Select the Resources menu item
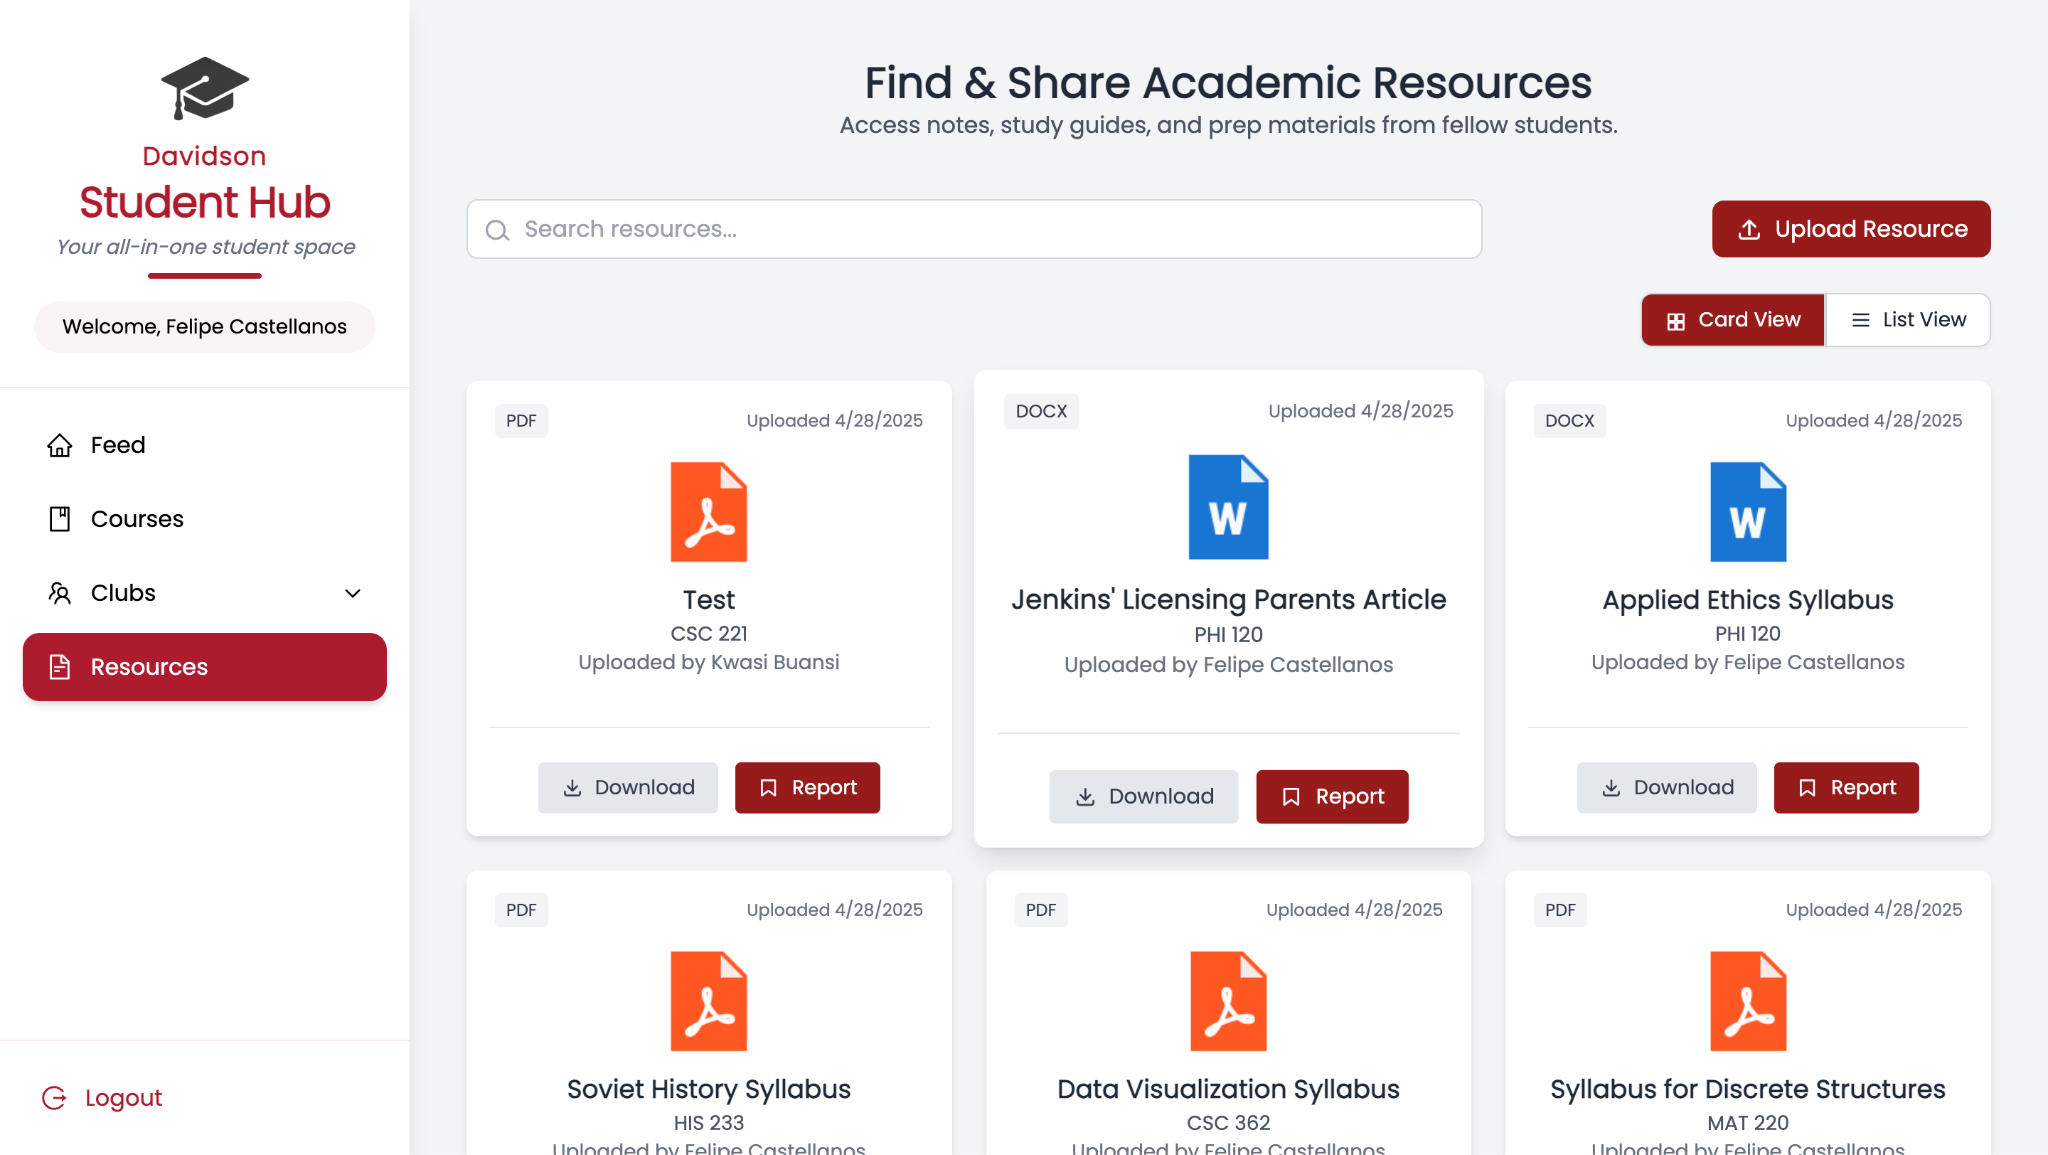The image size is (2048, 1155). point(205,667)
